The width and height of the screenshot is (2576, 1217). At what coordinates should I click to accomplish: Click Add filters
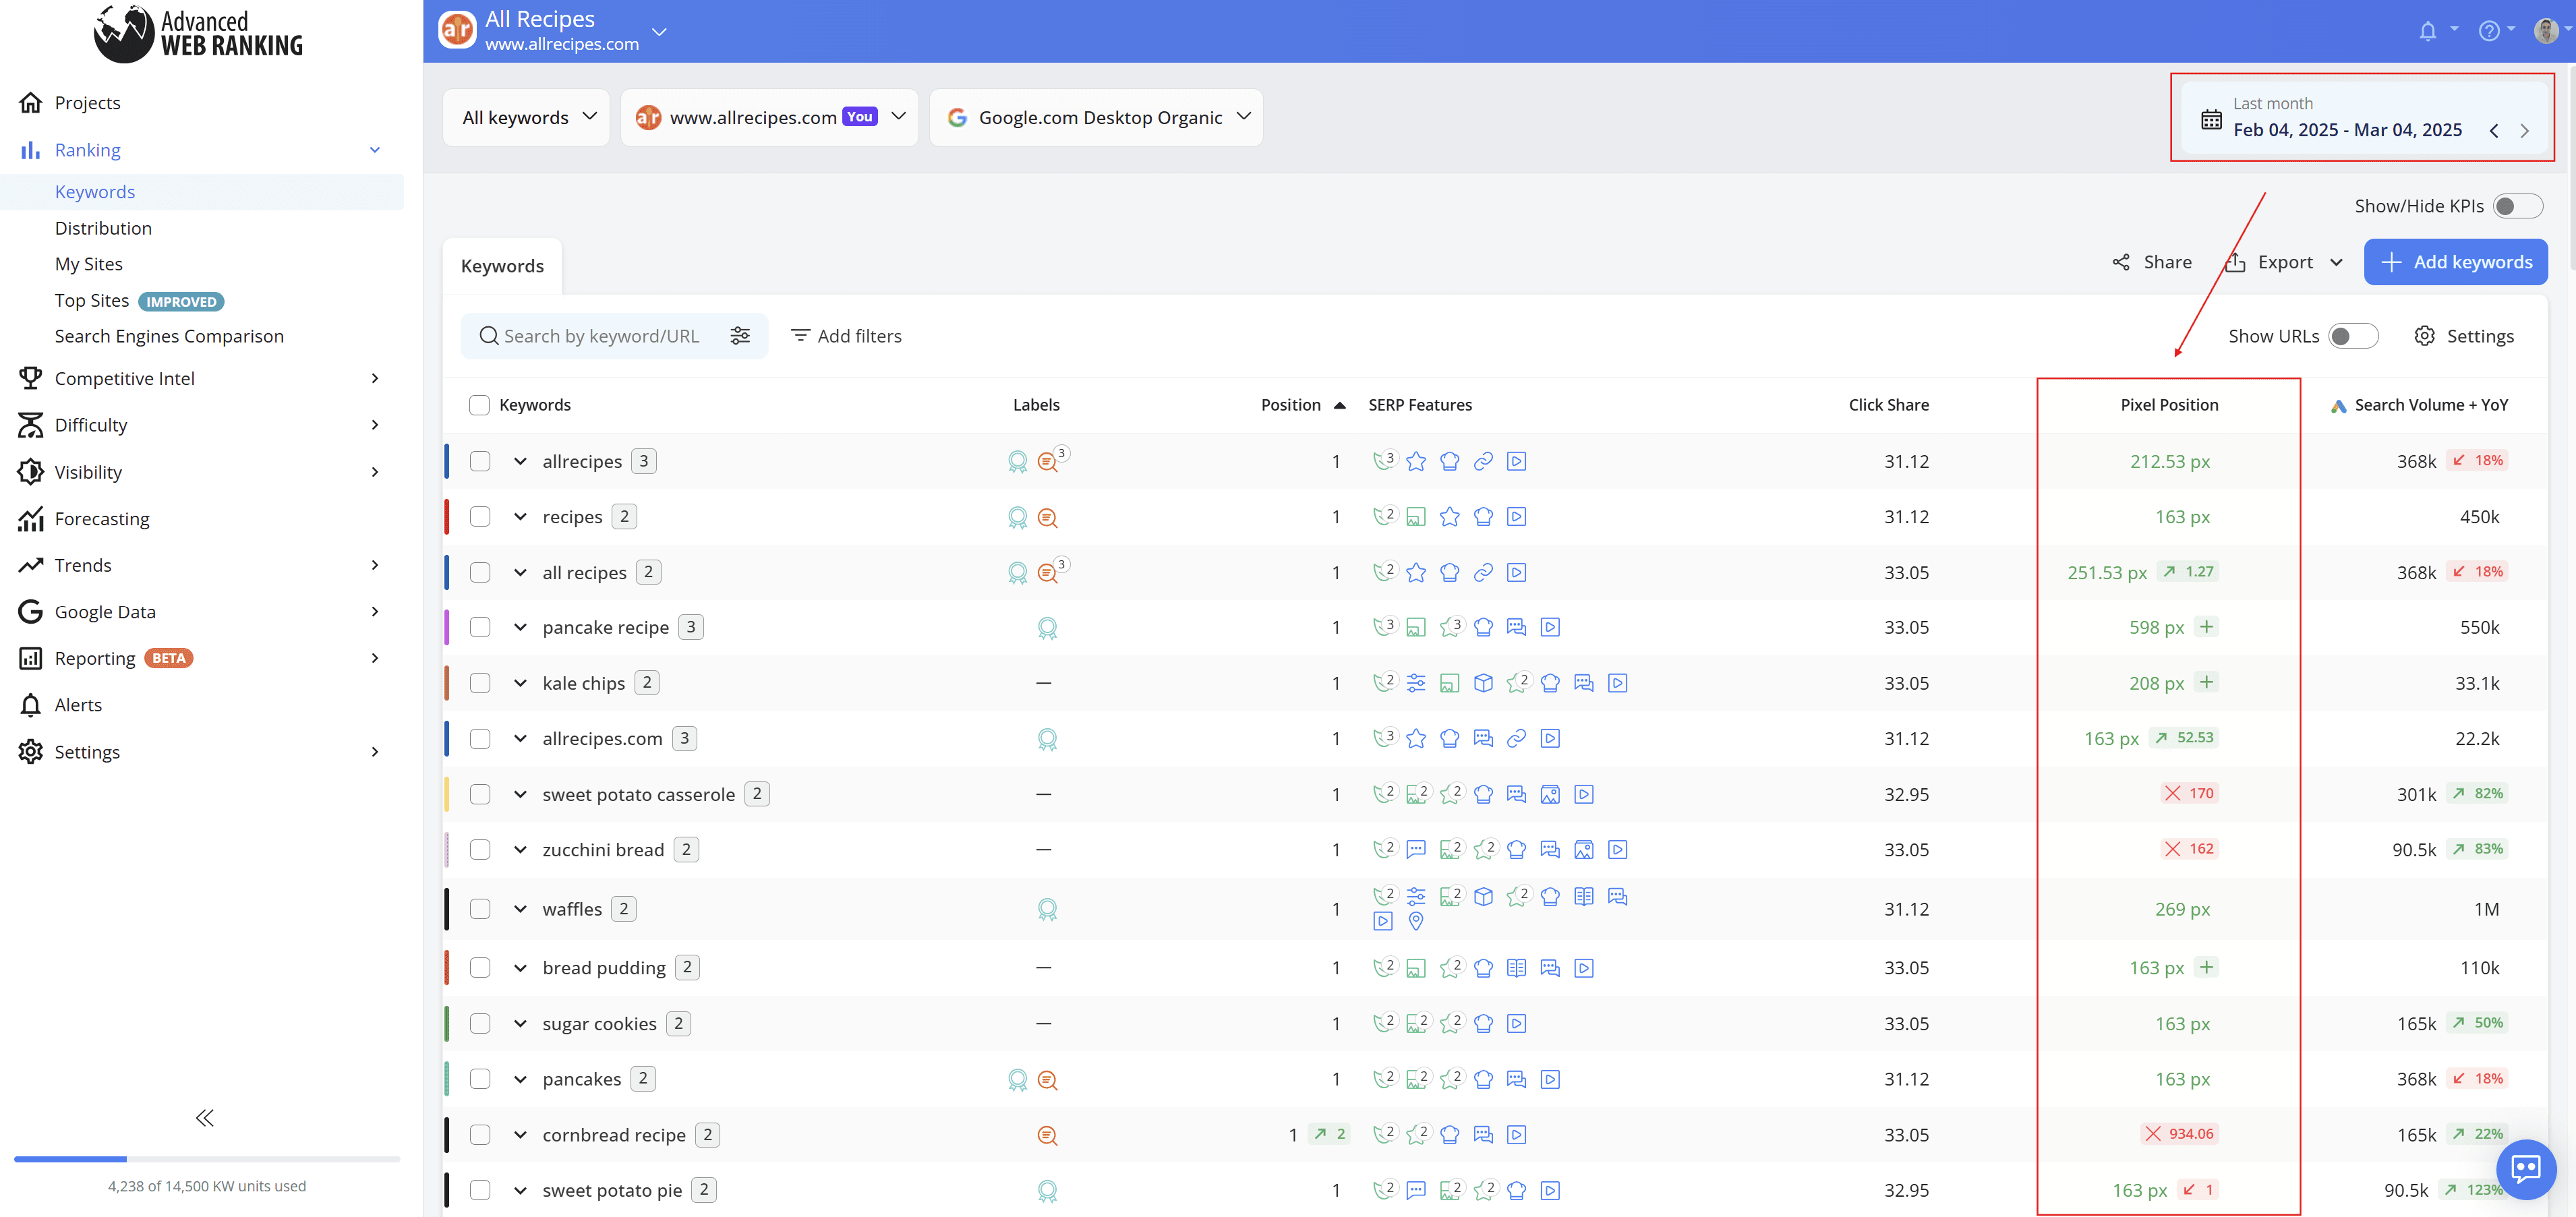(846, 336)
